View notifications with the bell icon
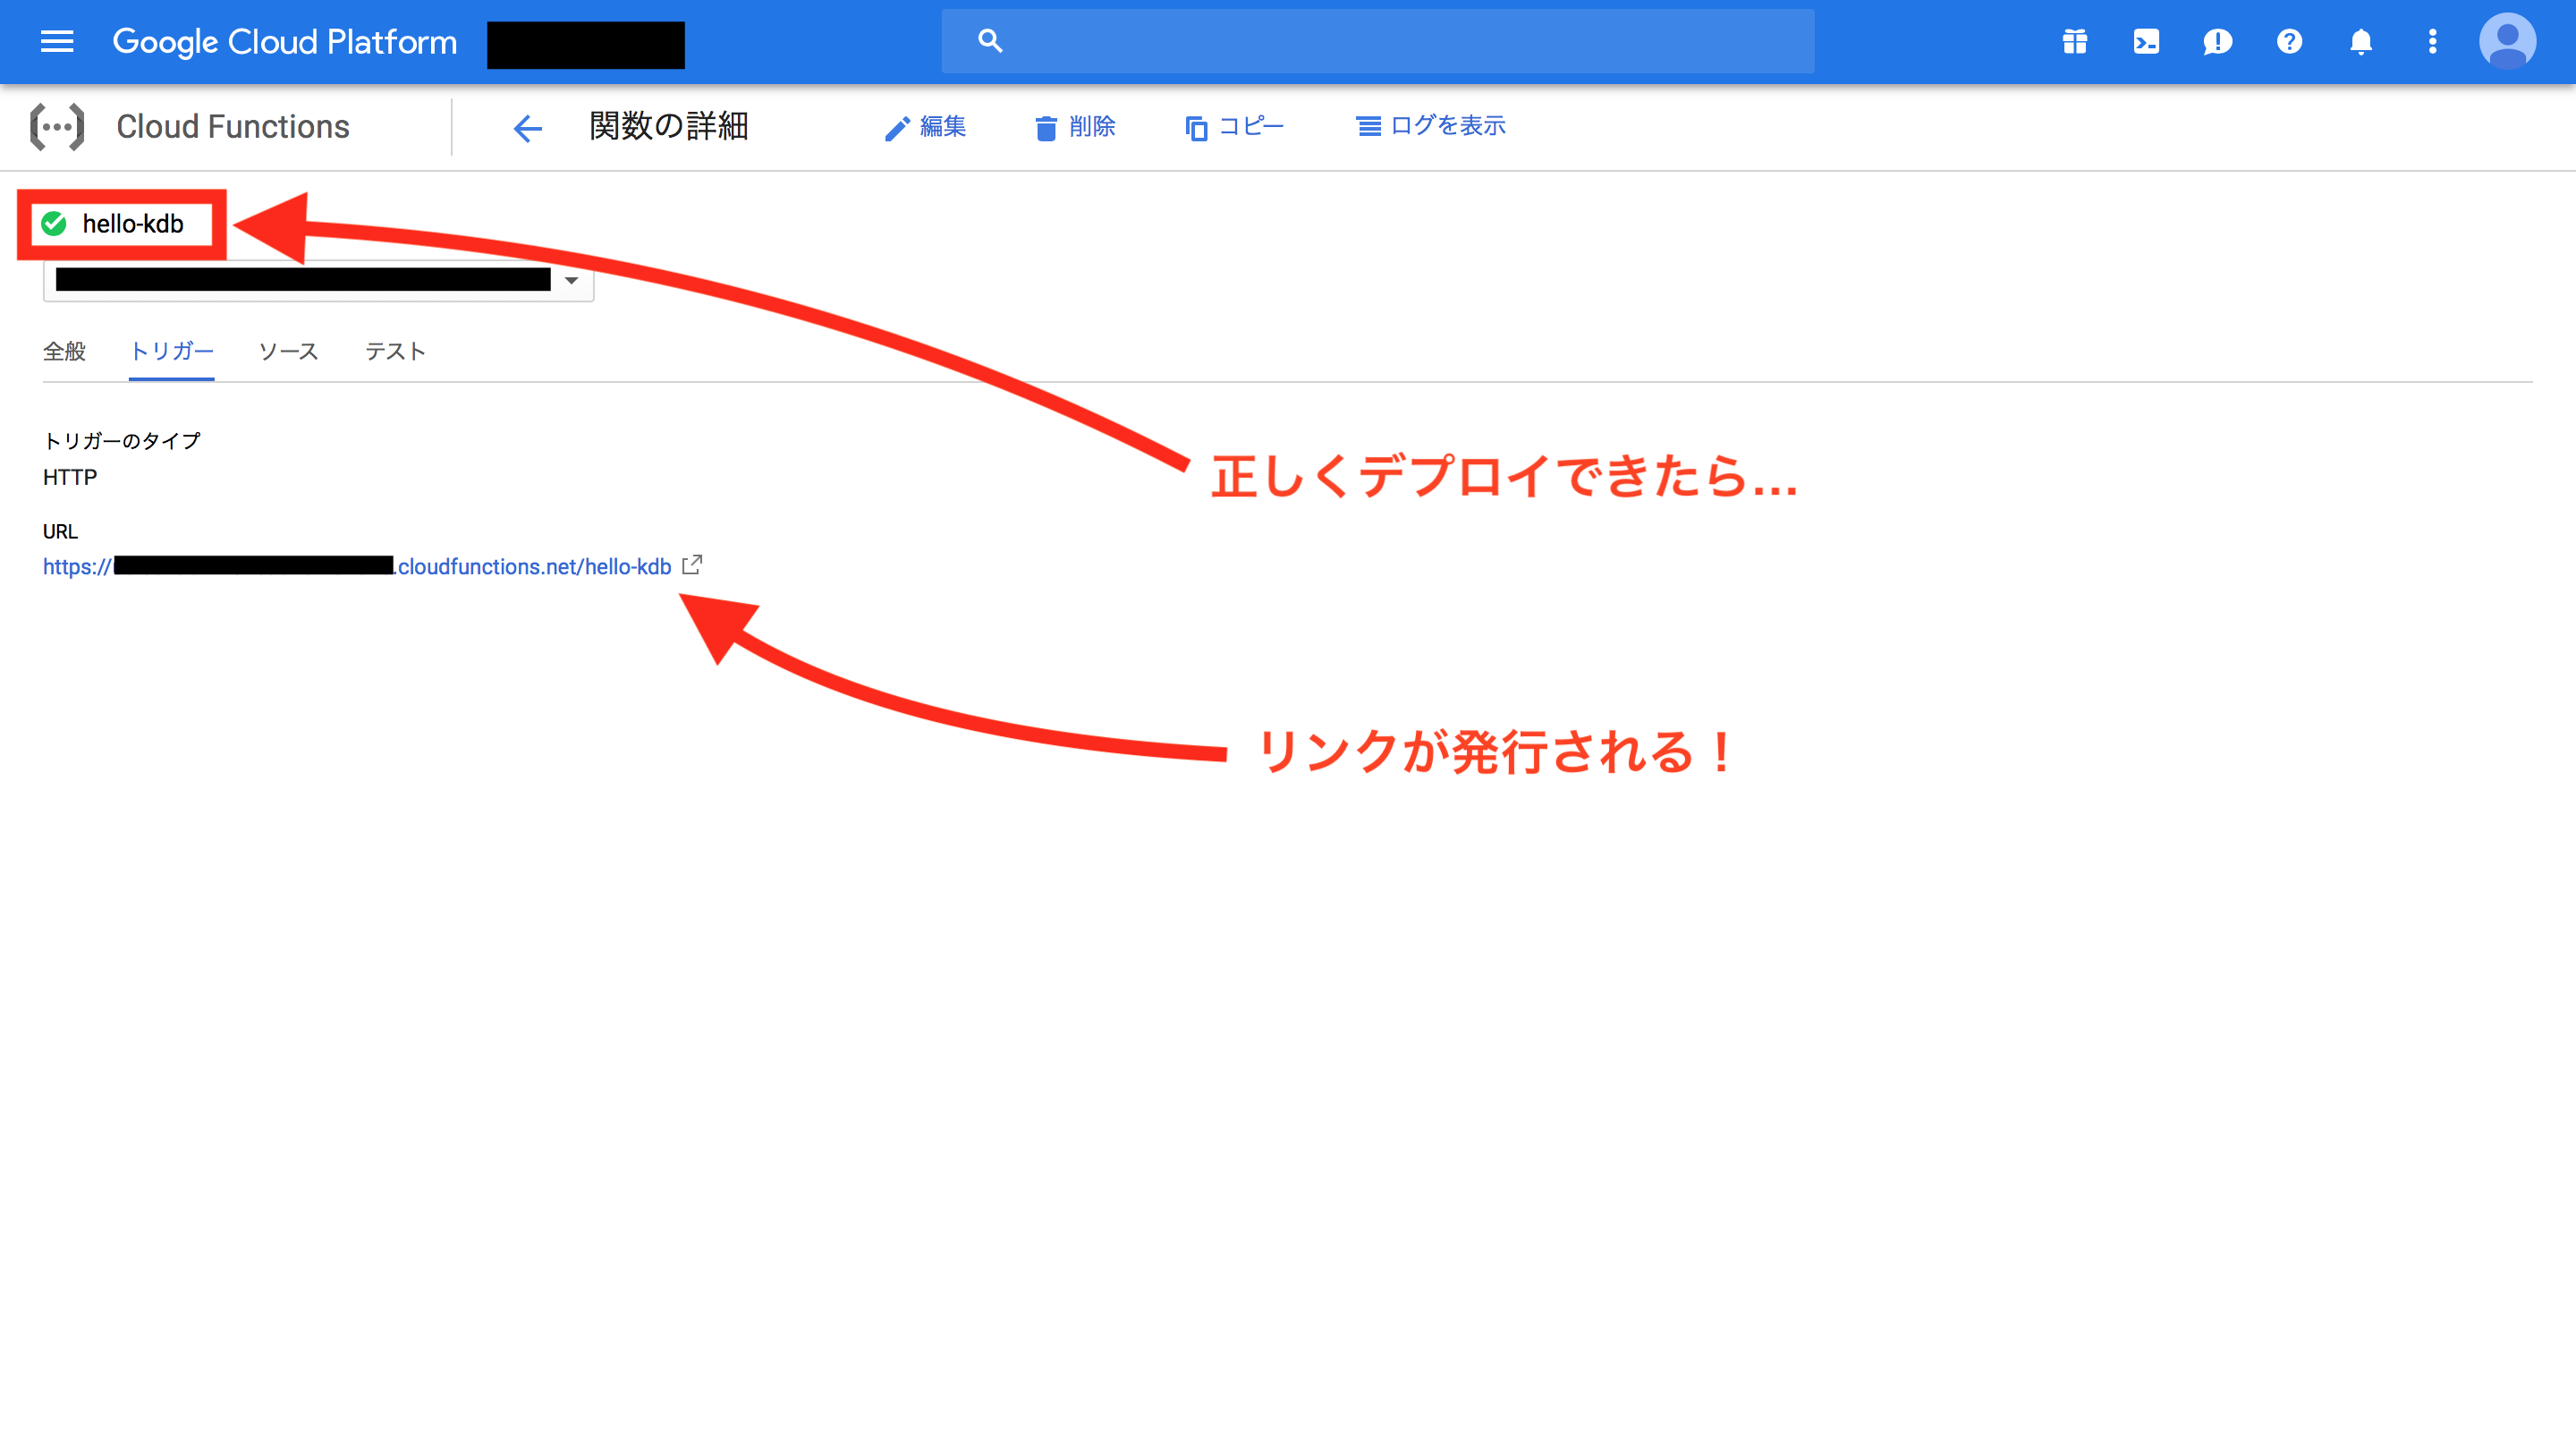Viewport: 2576px width, 1451px height. (2362, 41)
